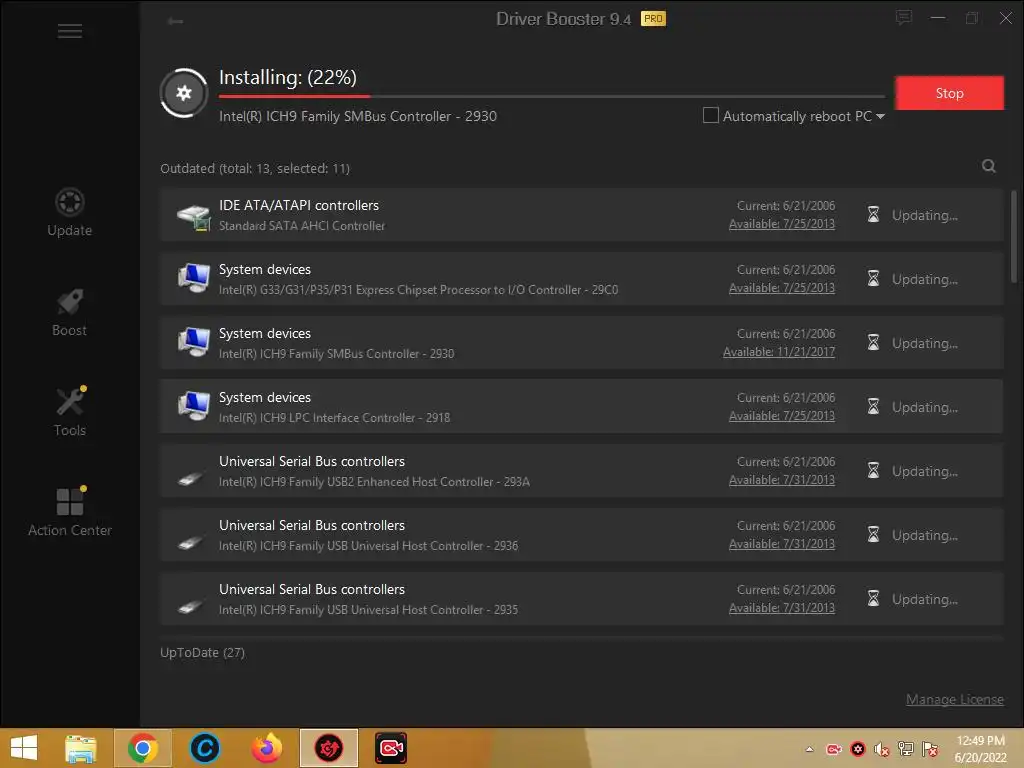Viewport: 1024px width, 768px height.
Task: Click the UpToDate (27) section header
Action: coord(202,652)
